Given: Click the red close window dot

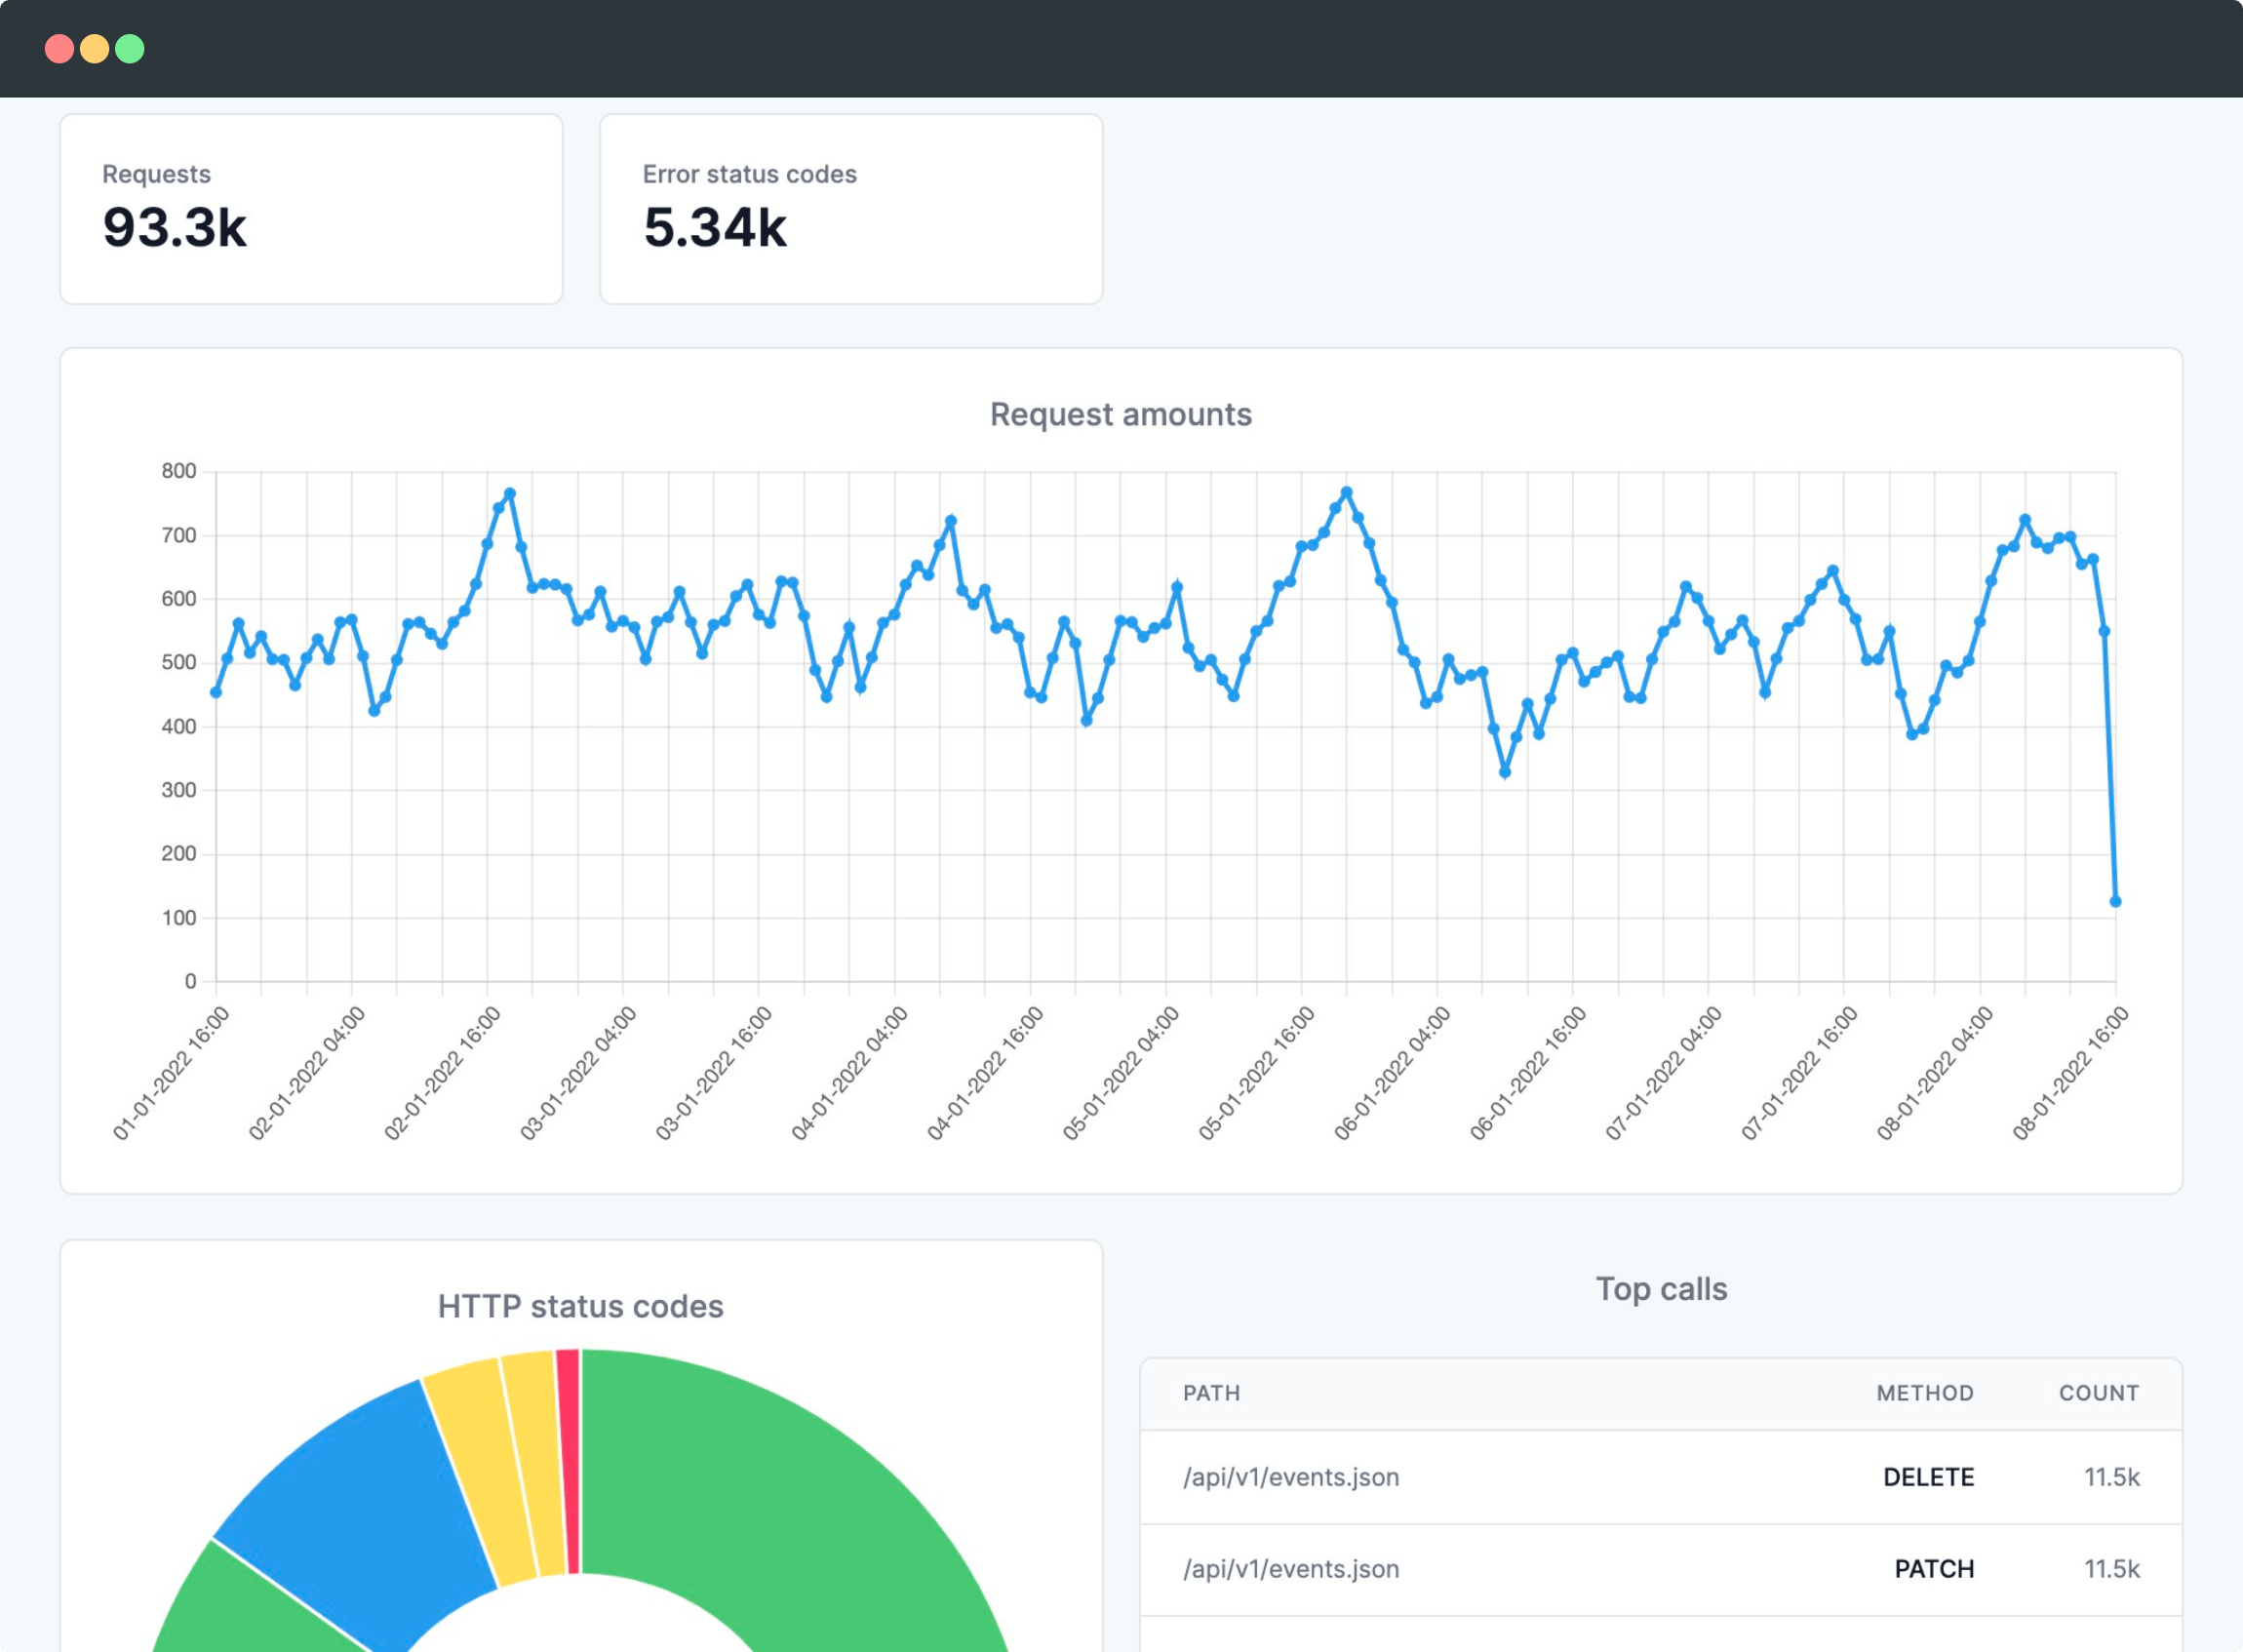Looking at the screenshot, I should pos(59,49).
